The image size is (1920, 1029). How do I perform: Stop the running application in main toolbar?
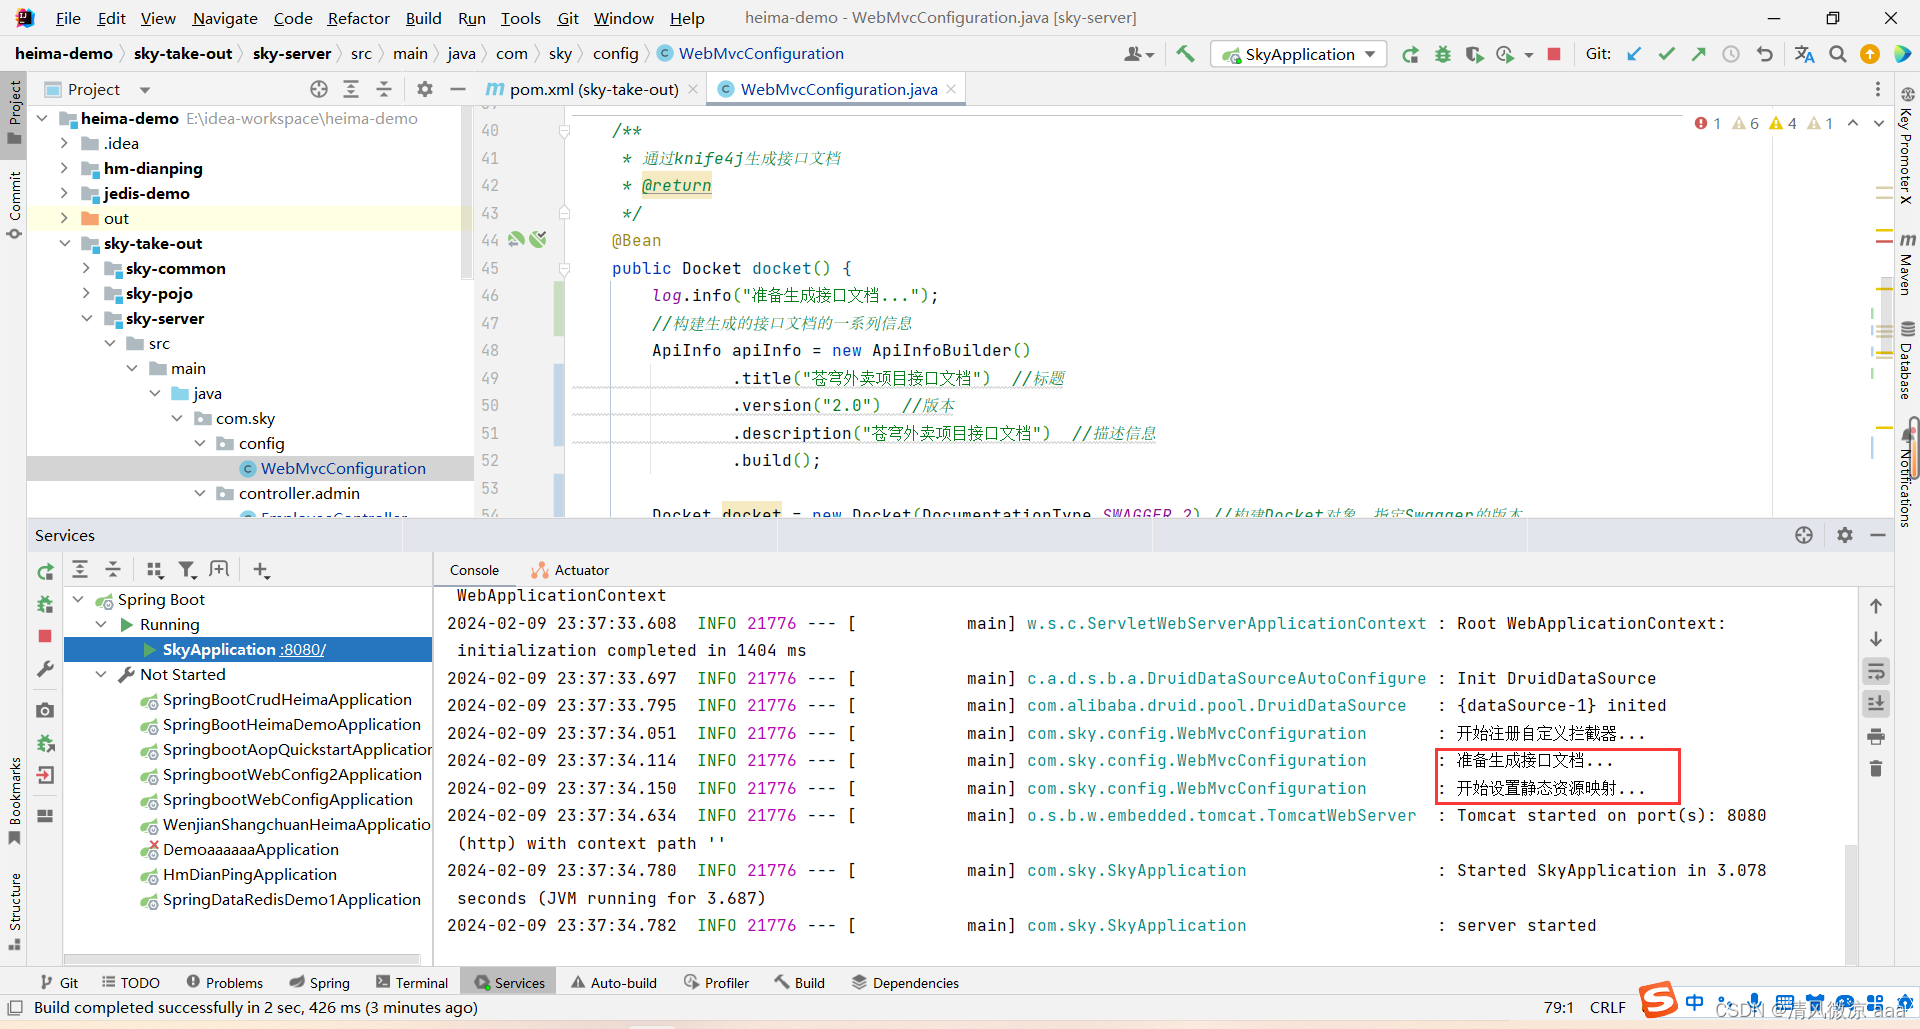tap(1554, 54)
